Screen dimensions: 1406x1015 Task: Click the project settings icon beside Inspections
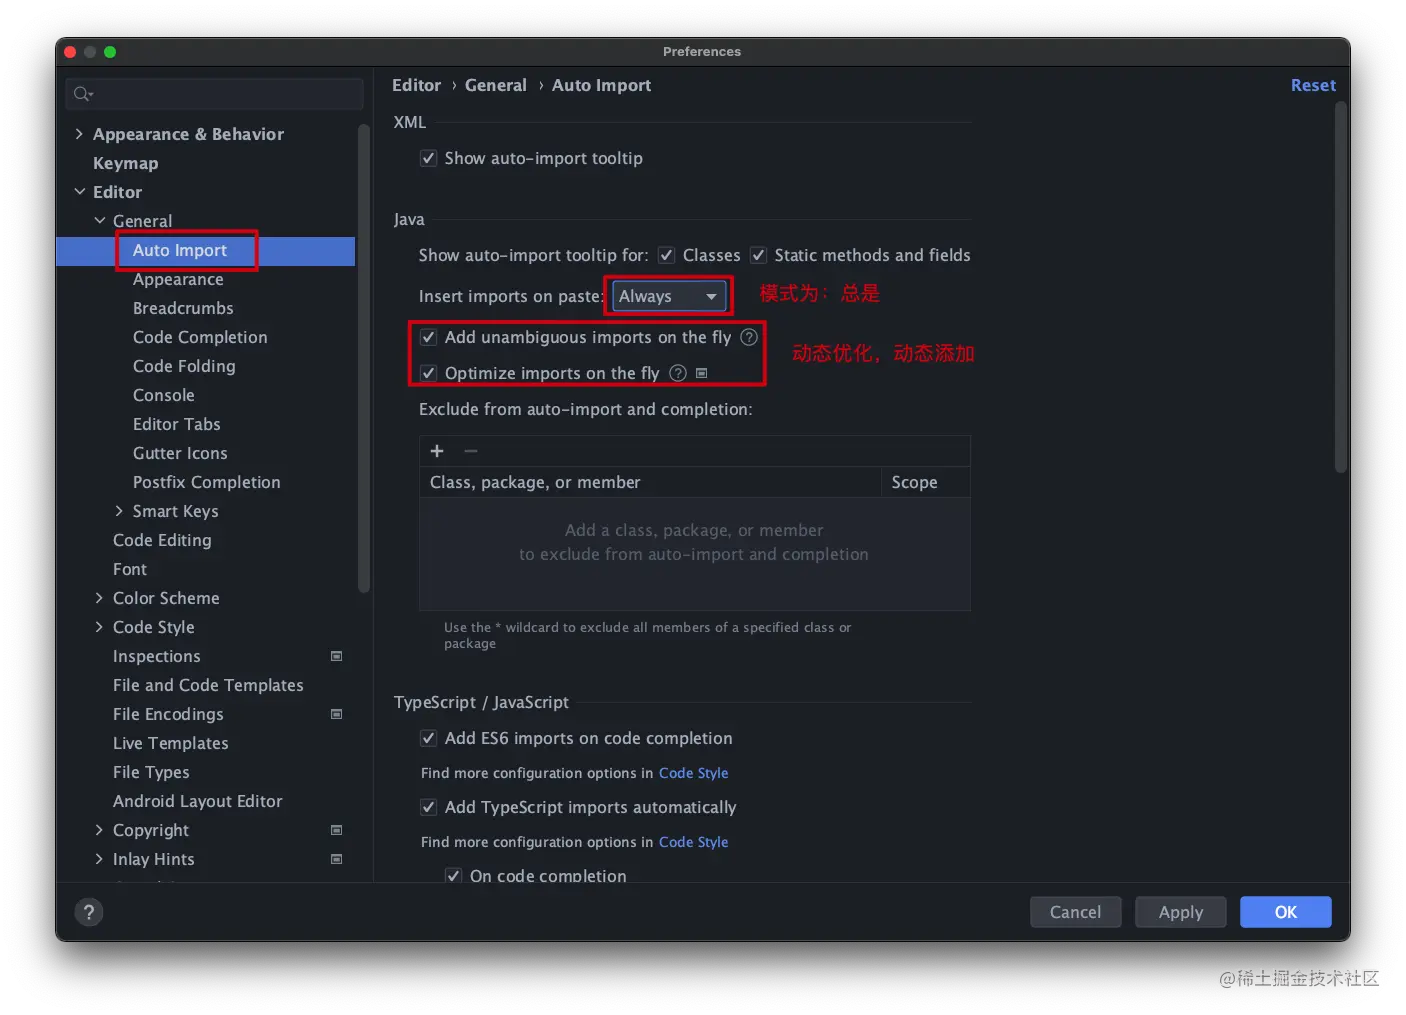point(337,656)
